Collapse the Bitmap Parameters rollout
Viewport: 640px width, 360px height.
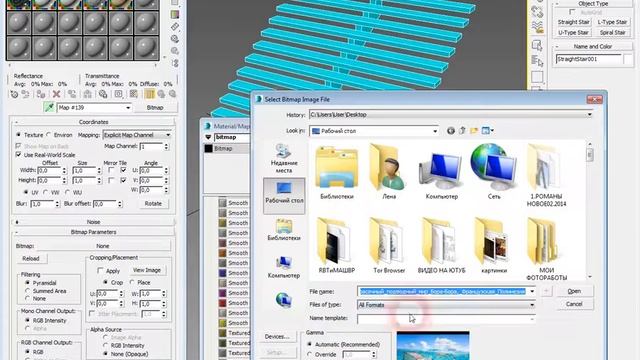pos(93,231)
